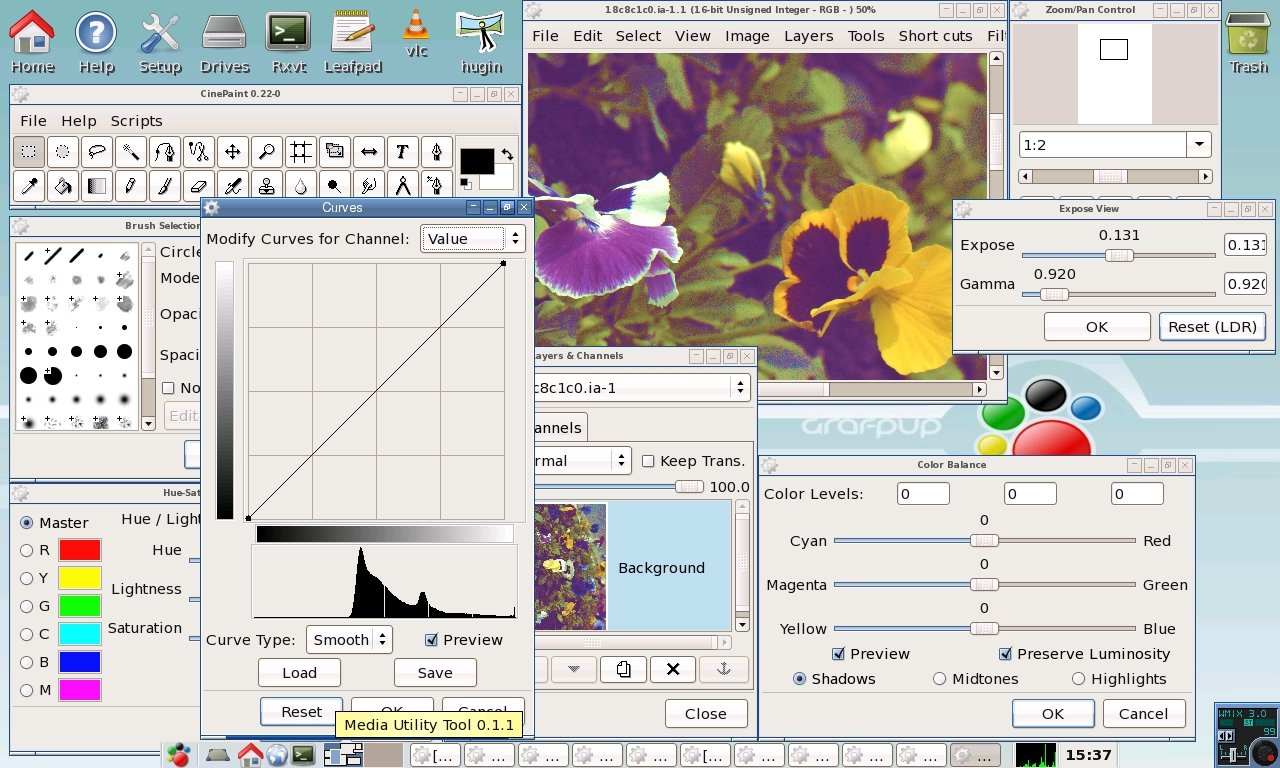Select the Crop tool in the toolbox
Image resolution: width=1280 pixels, height=768 pixels.
300,152
